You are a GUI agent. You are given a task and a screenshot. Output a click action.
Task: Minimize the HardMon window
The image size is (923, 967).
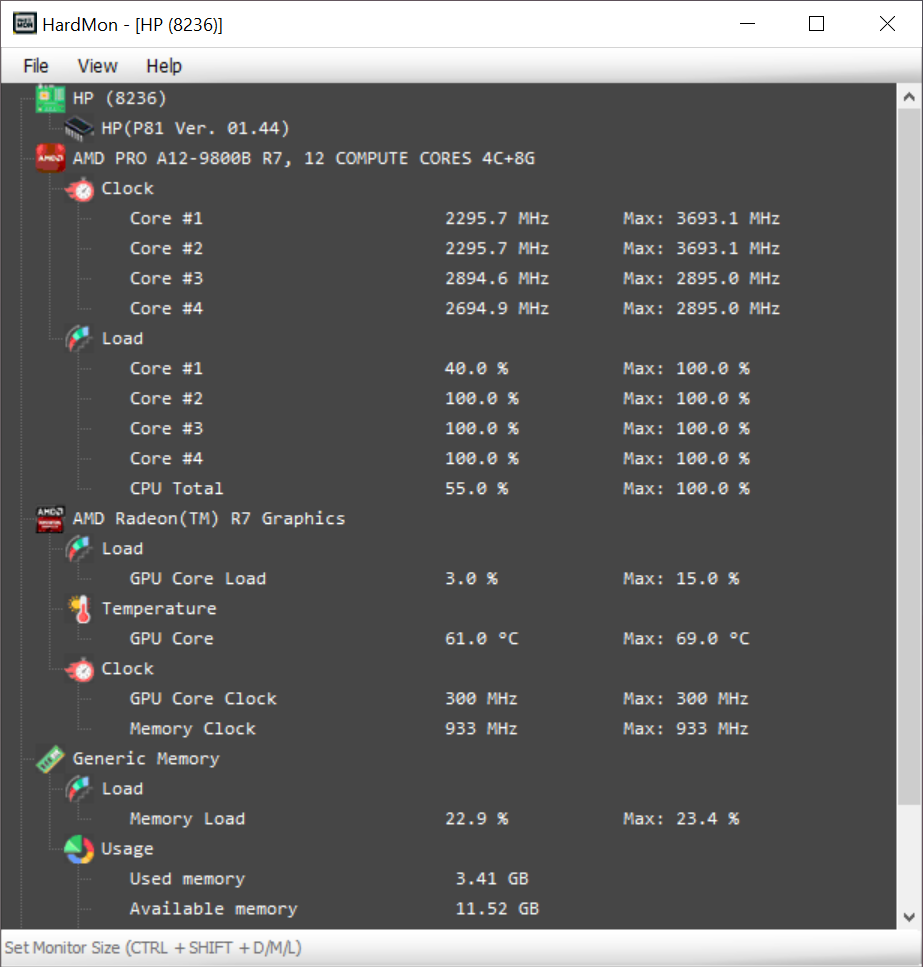click(747, 24)
